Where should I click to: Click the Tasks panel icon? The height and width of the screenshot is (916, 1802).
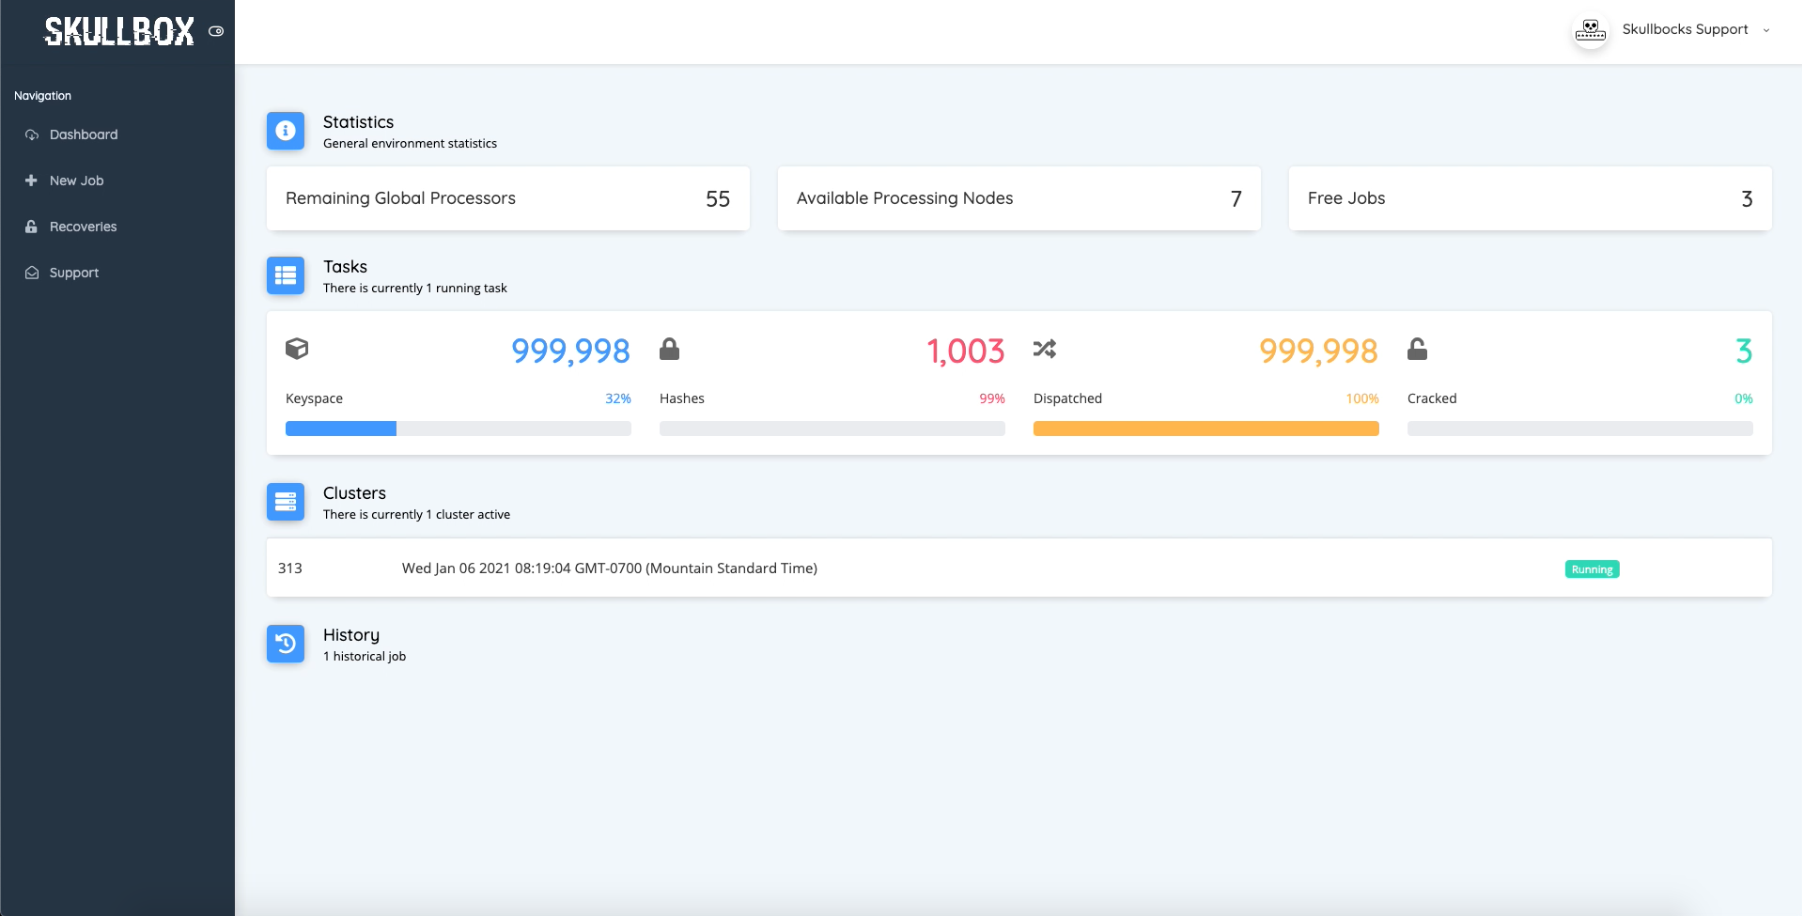click(x=285, y=276)
